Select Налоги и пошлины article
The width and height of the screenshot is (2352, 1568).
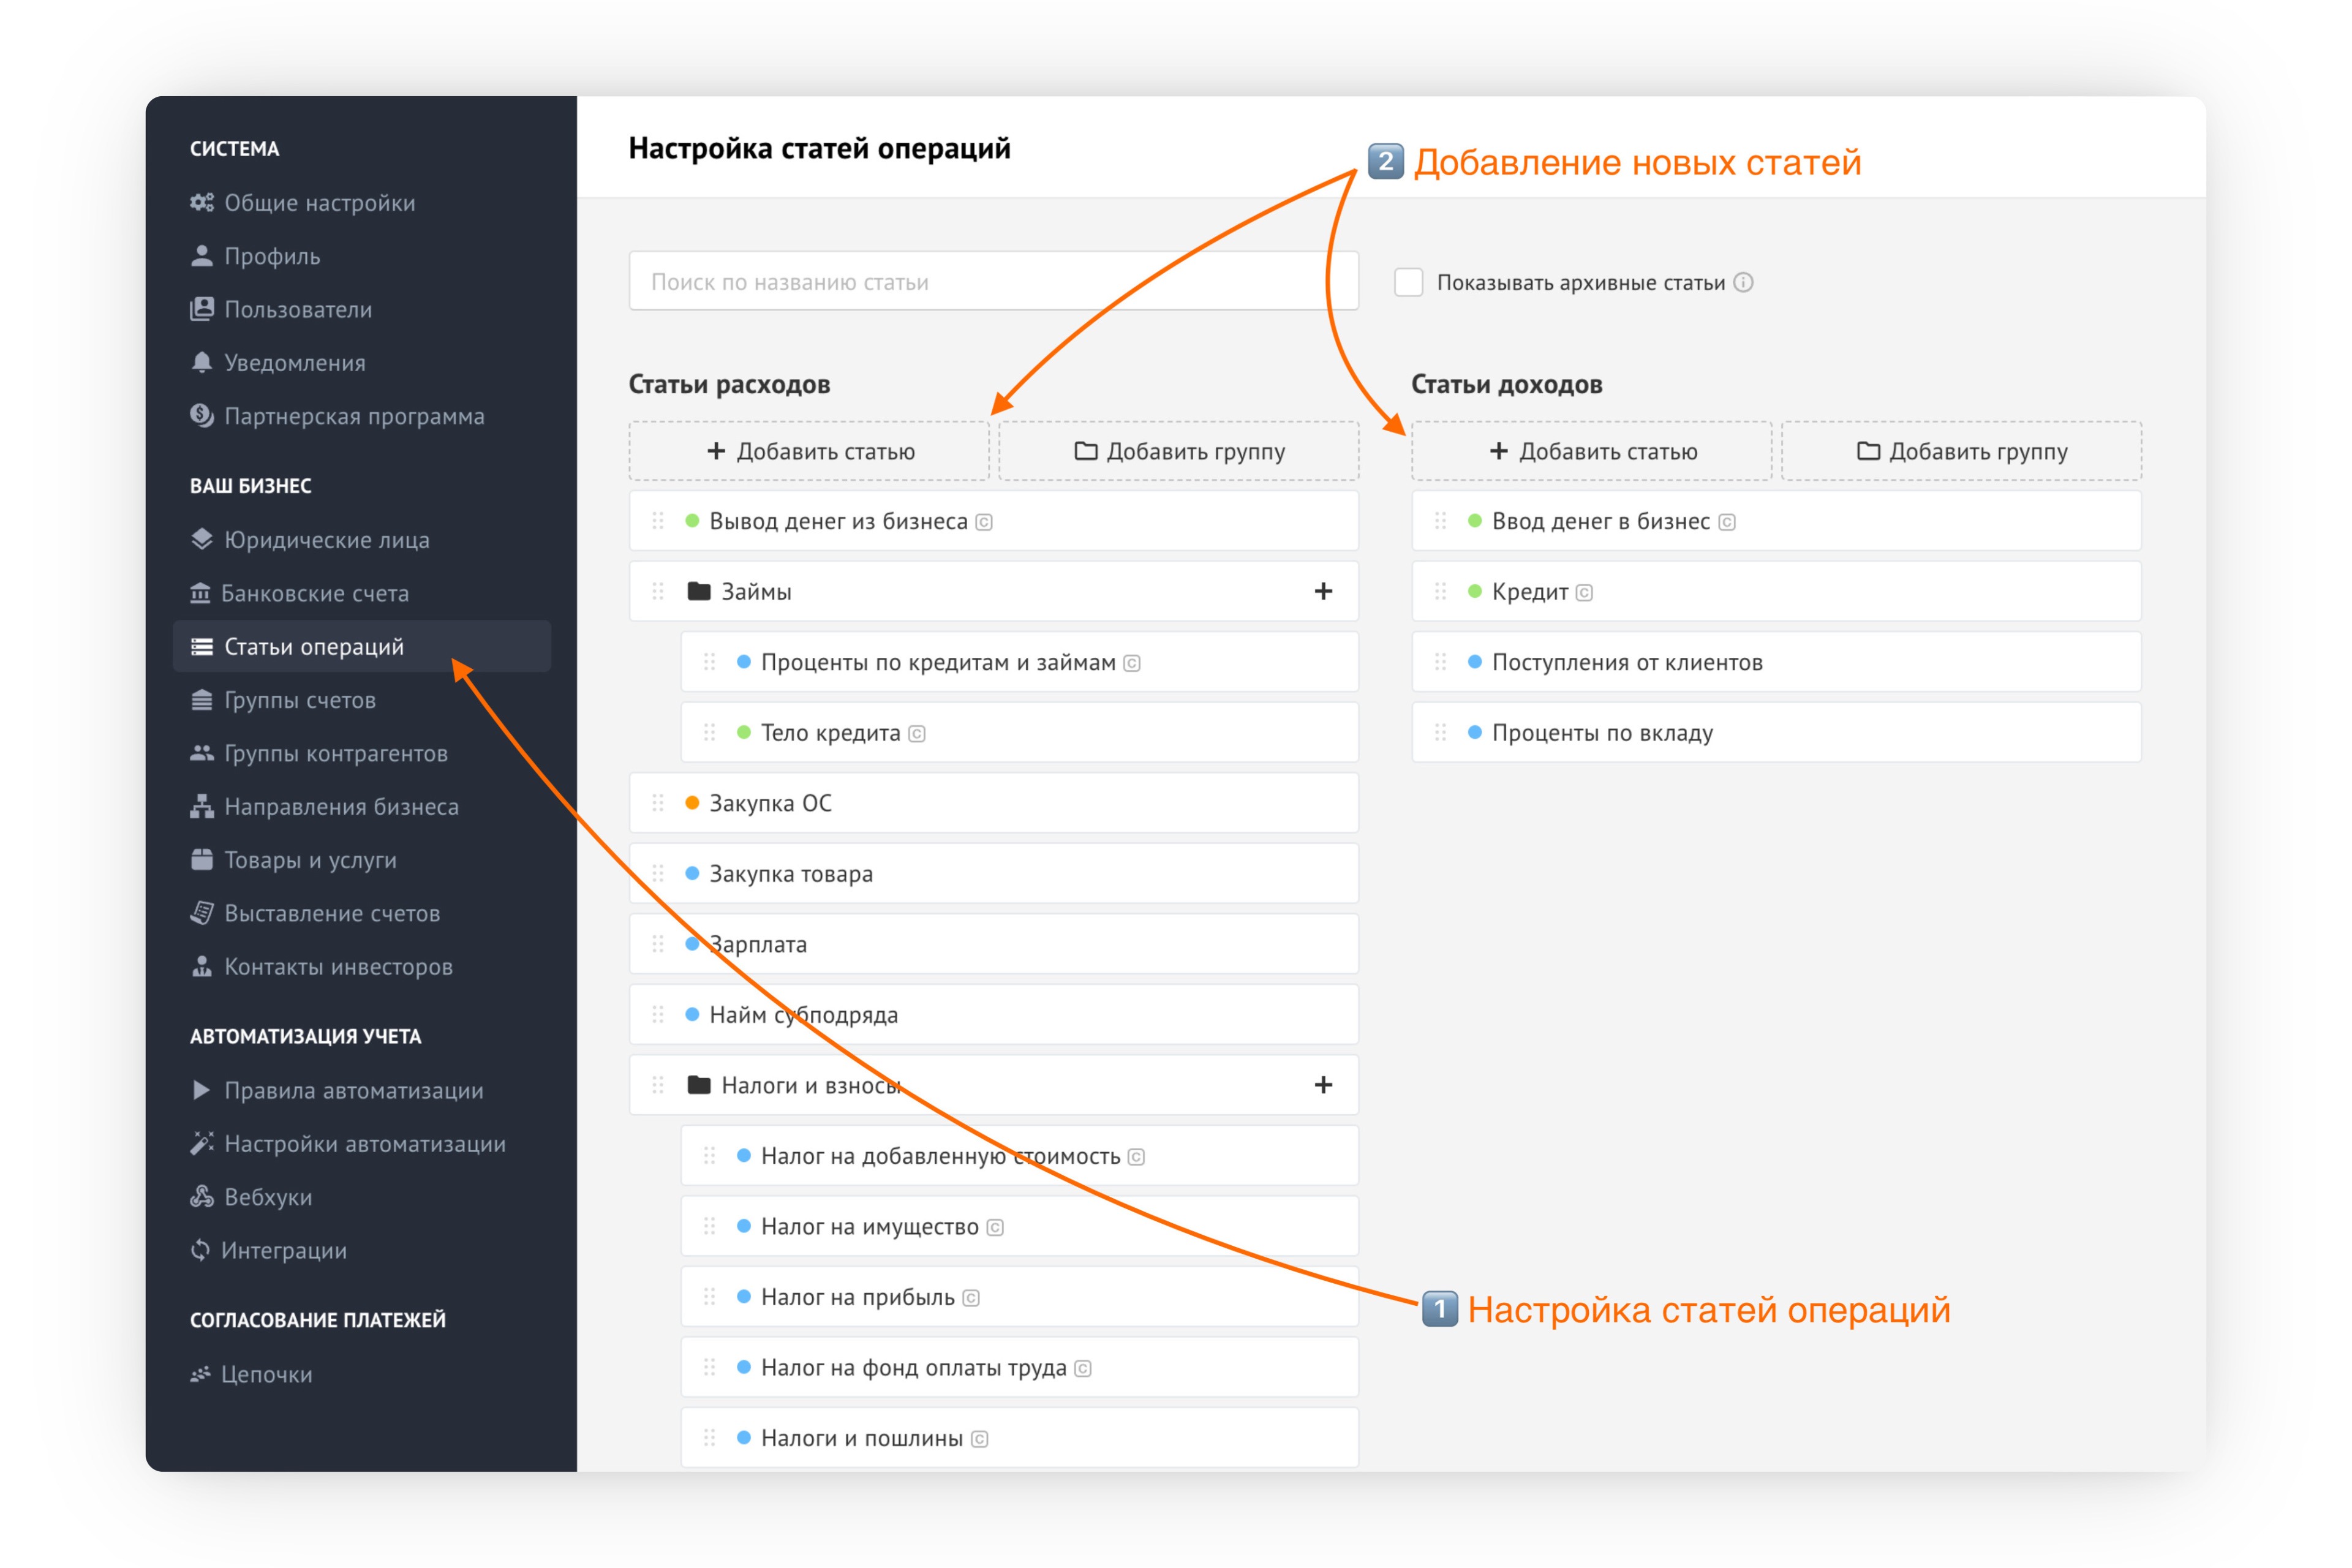(x=1020, y=1438)
